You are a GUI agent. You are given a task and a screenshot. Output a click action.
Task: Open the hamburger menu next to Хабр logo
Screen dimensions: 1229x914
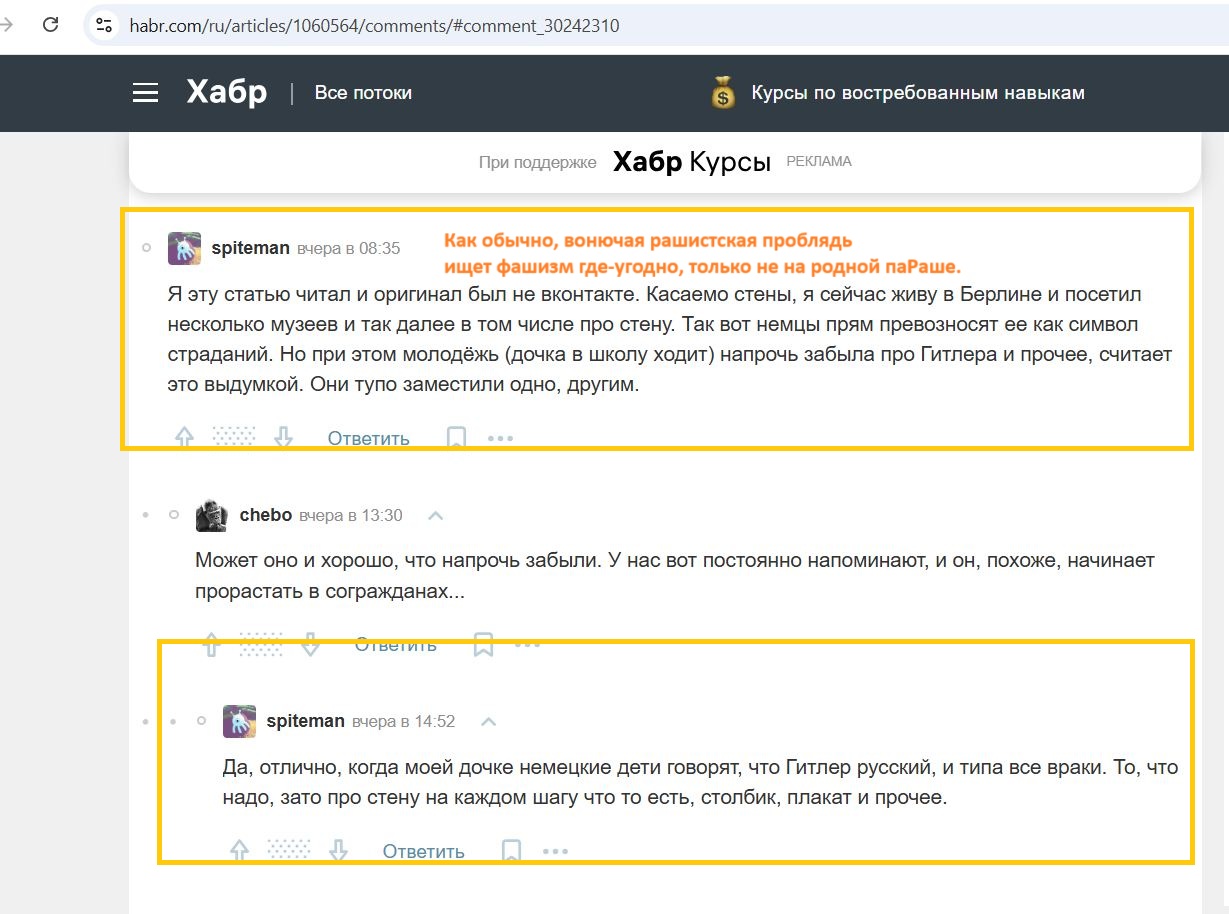click(146, 93)
